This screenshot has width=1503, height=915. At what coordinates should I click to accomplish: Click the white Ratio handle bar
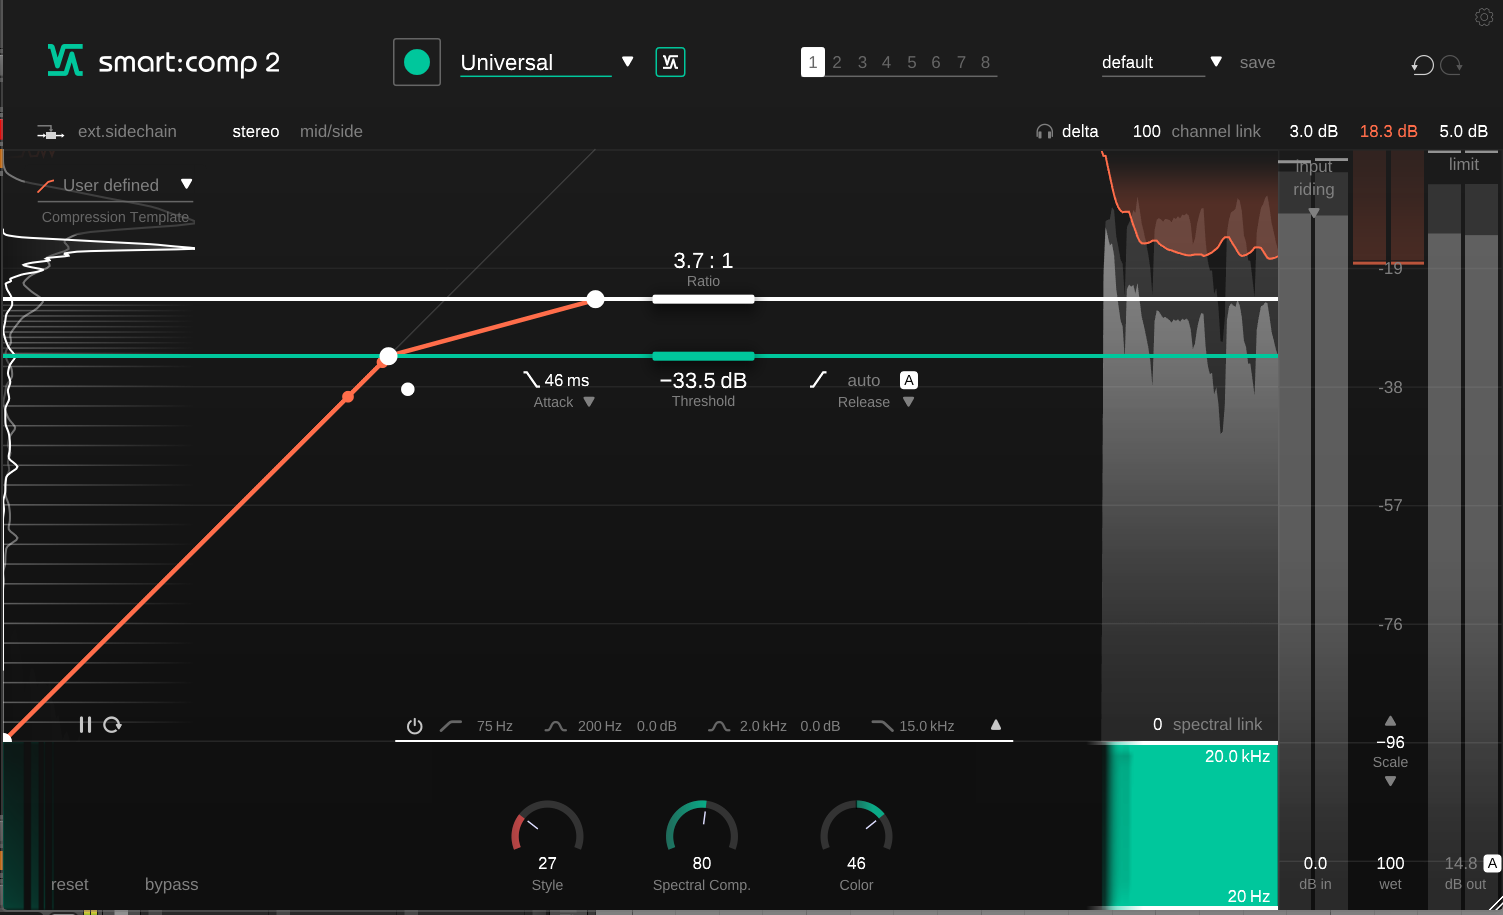point(703,298)
